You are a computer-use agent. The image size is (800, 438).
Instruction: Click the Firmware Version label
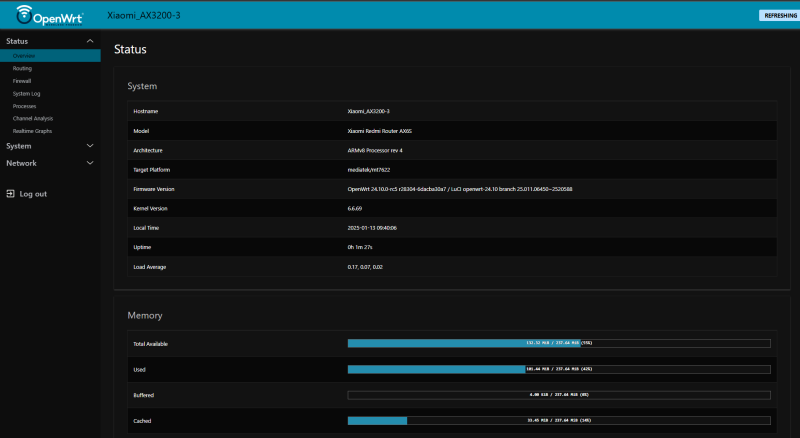[154, 189]
